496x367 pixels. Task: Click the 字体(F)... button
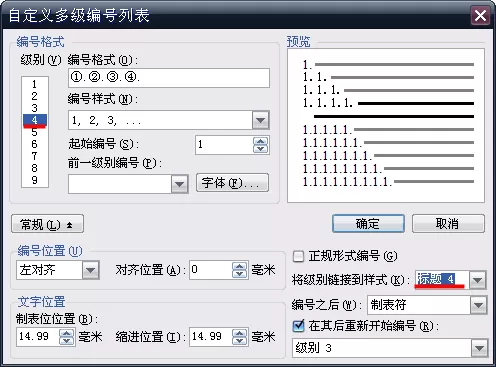point(232,183)
